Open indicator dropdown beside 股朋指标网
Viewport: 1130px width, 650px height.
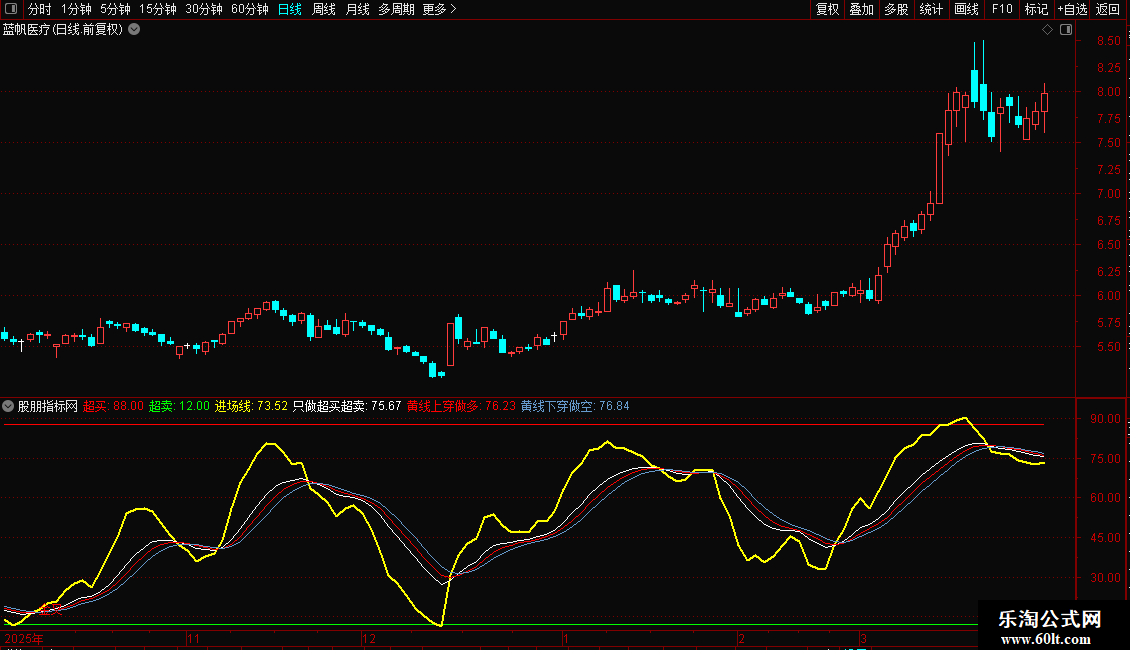tap(8, 406)
